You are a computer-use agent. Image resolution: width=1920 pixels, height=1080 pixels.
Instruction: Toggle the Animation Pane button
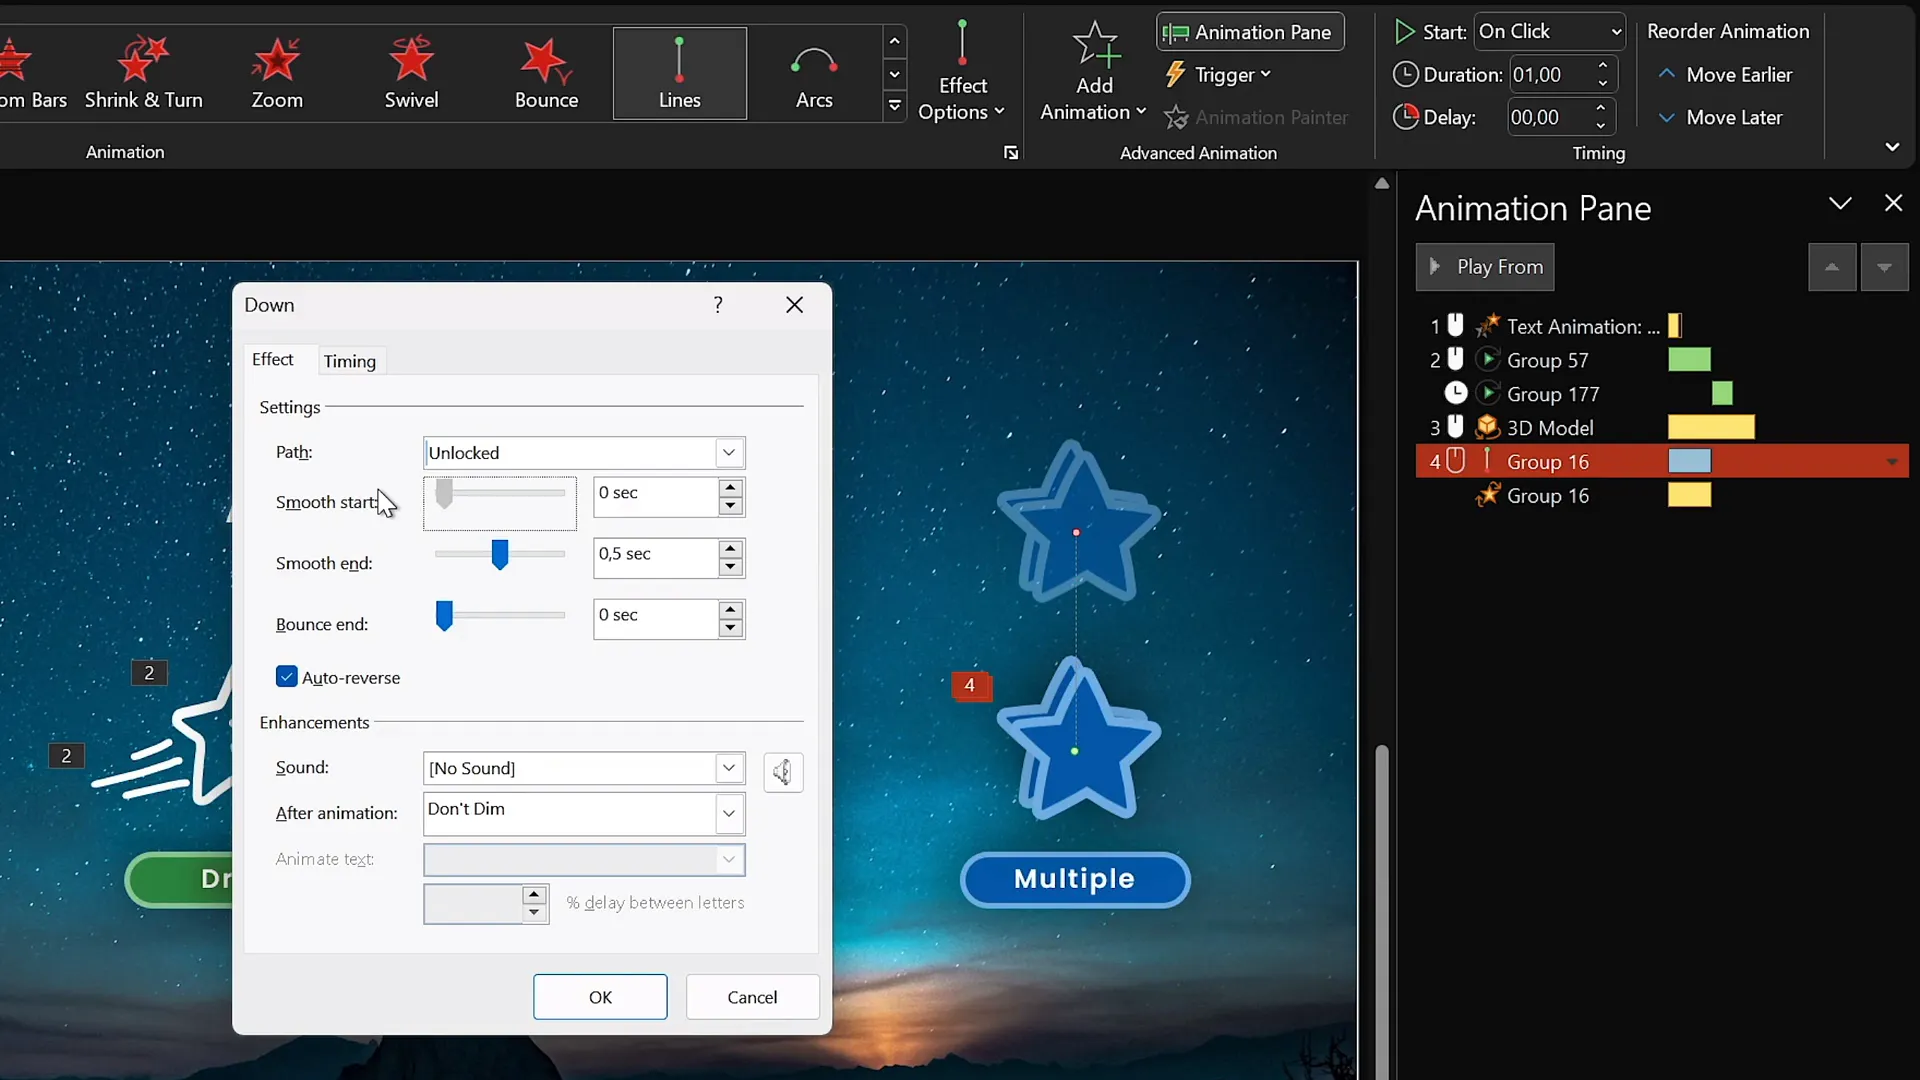(1250, 32)
